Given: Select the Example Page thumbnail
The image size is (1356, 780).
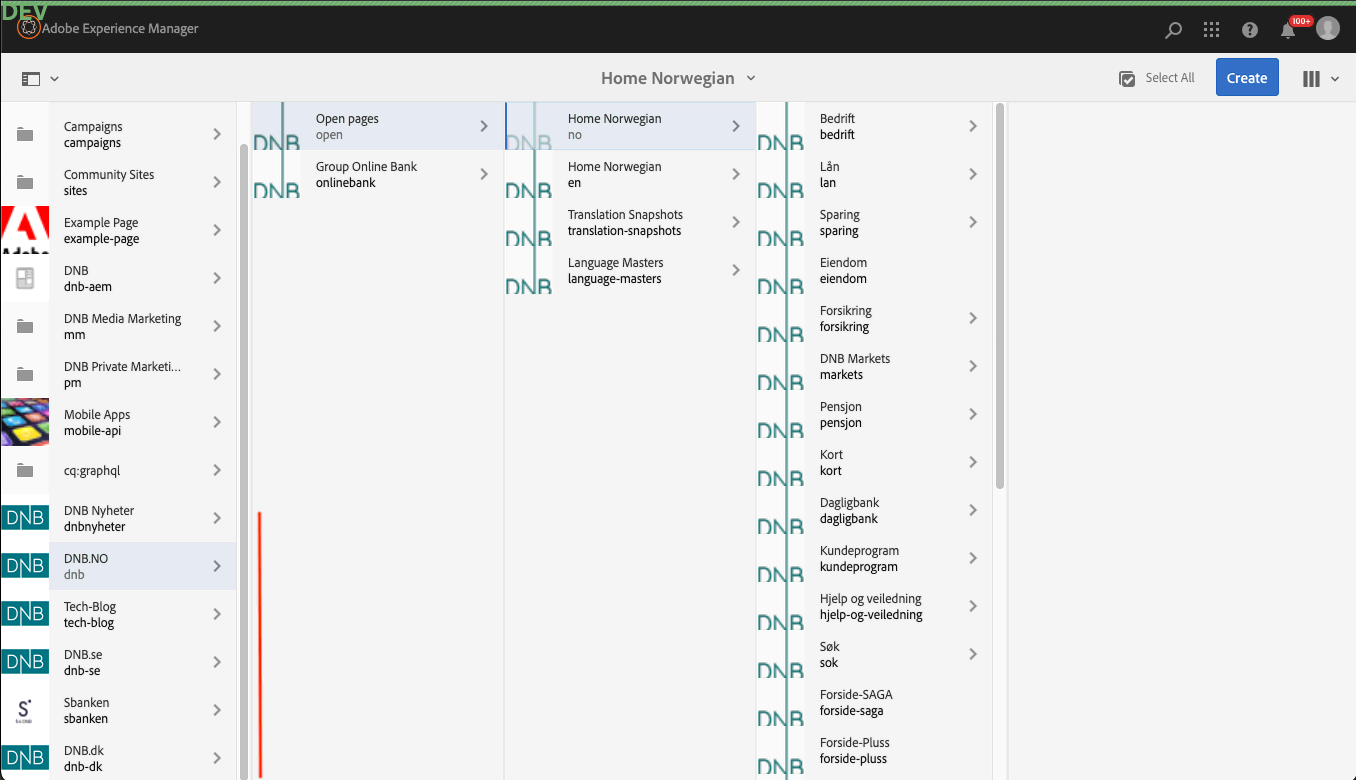Looking at the screenshot, I should [25, 231].
